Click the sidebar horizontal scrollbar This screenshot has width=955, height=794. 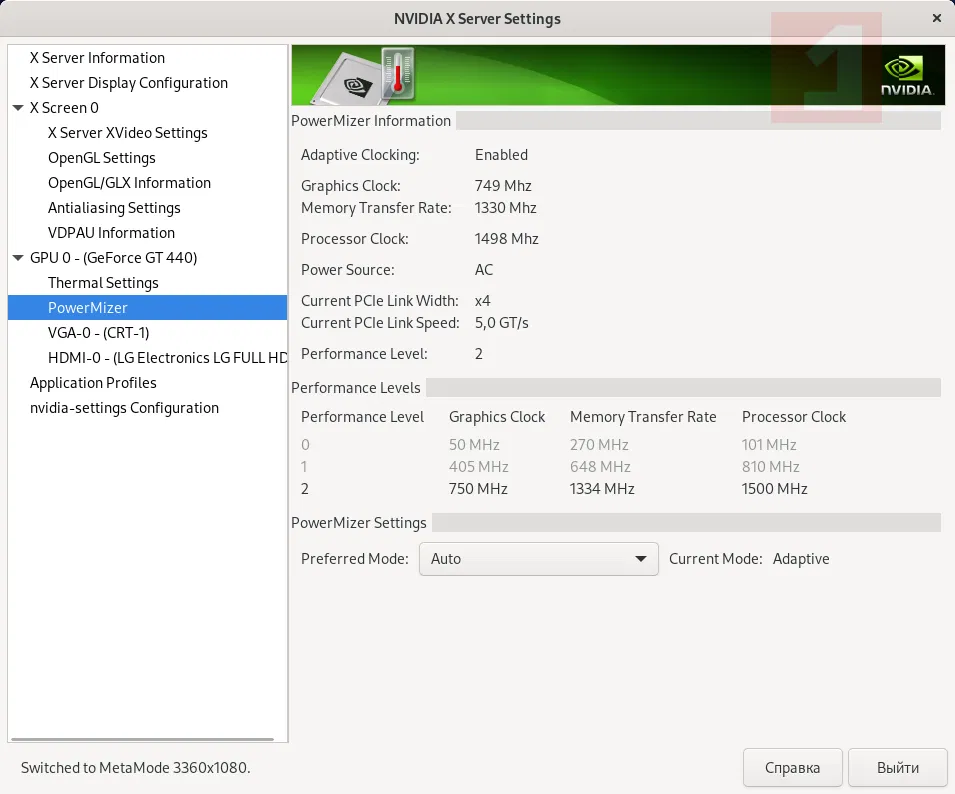coord(143,739)
